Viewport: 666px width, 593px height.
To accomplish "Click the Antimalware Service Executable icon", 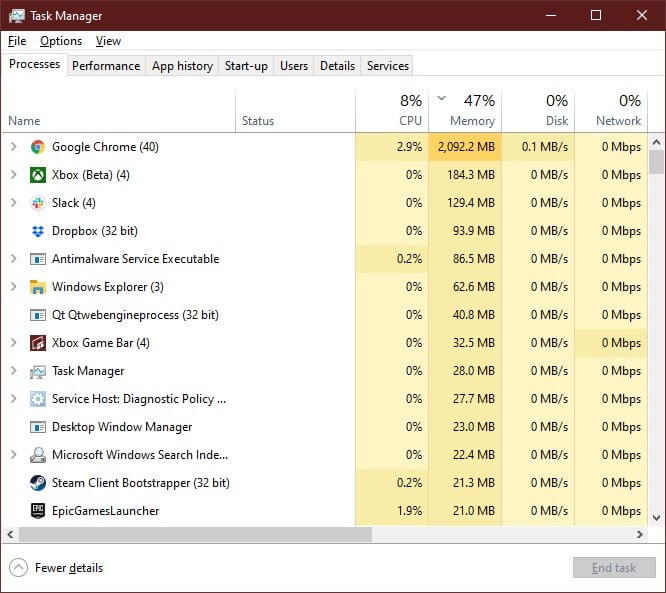I will click(38, 259).
